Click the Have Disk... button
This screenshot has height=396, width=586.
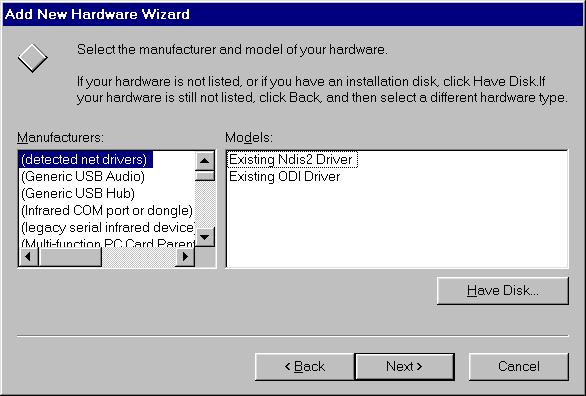coord(503,291)
